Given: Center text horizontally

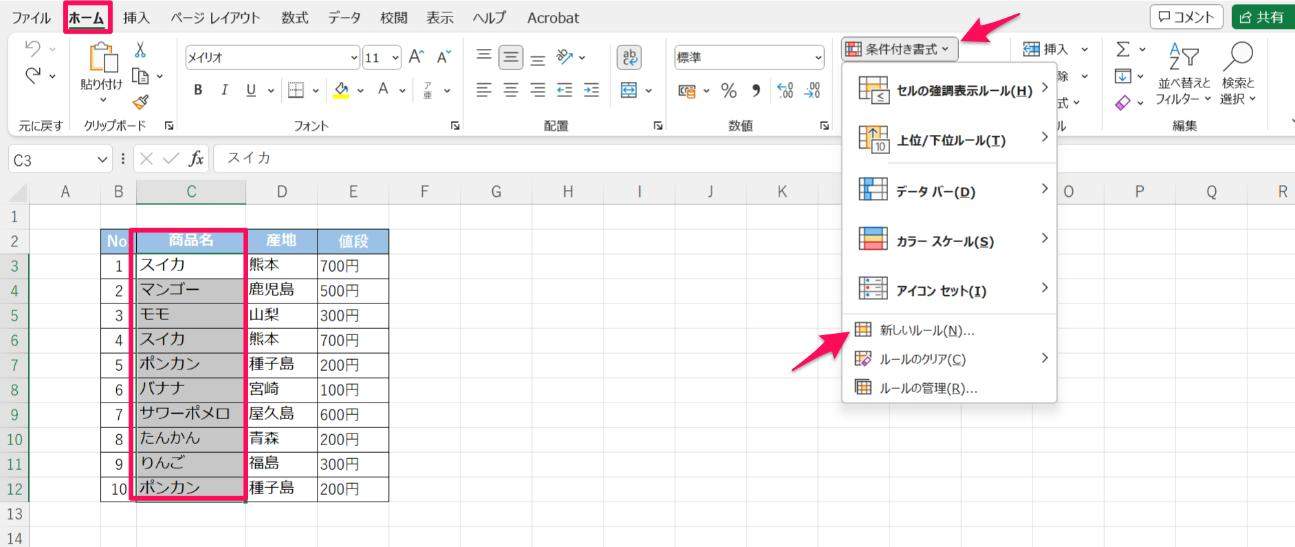Looking at the screenshot, I should (x=511, y=90).
